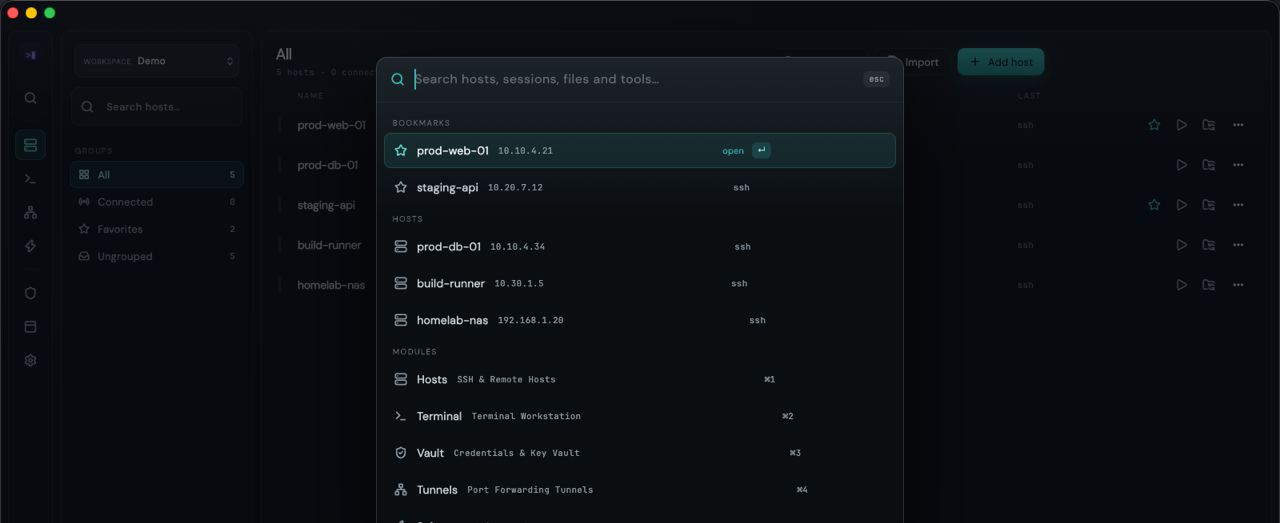This screenshot has height=523, width=1280.
Task: Open file browser for prod-db-01 row
Action: point(1209,165)
